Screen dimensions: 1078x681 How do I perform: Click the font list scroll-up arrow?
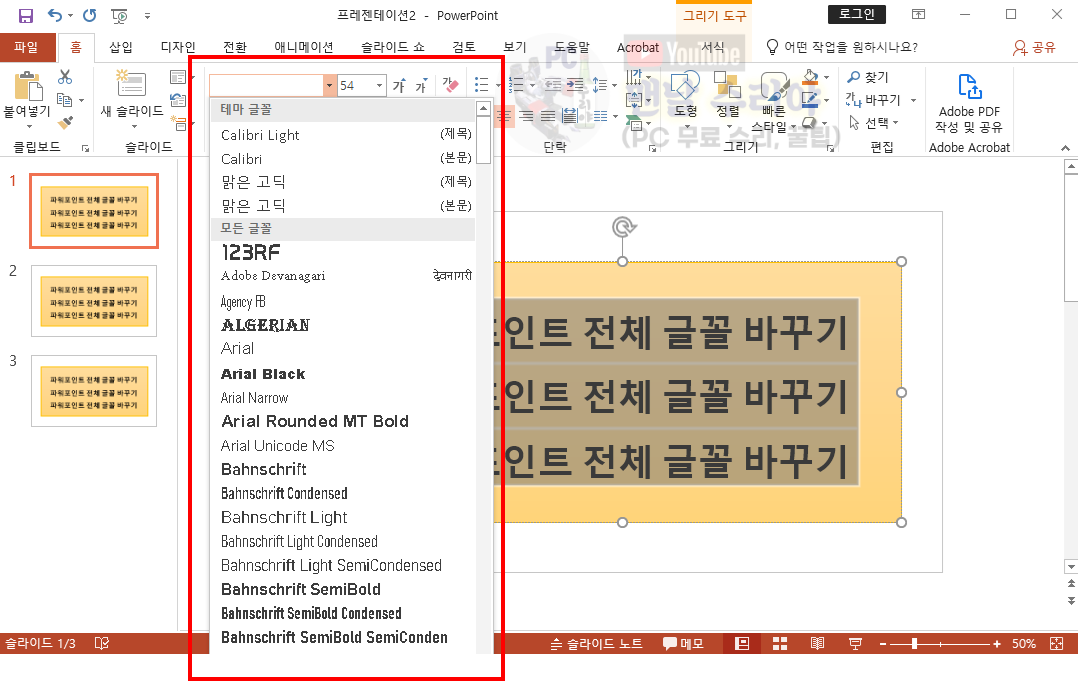pyautogui.click(x=483, y=109)
